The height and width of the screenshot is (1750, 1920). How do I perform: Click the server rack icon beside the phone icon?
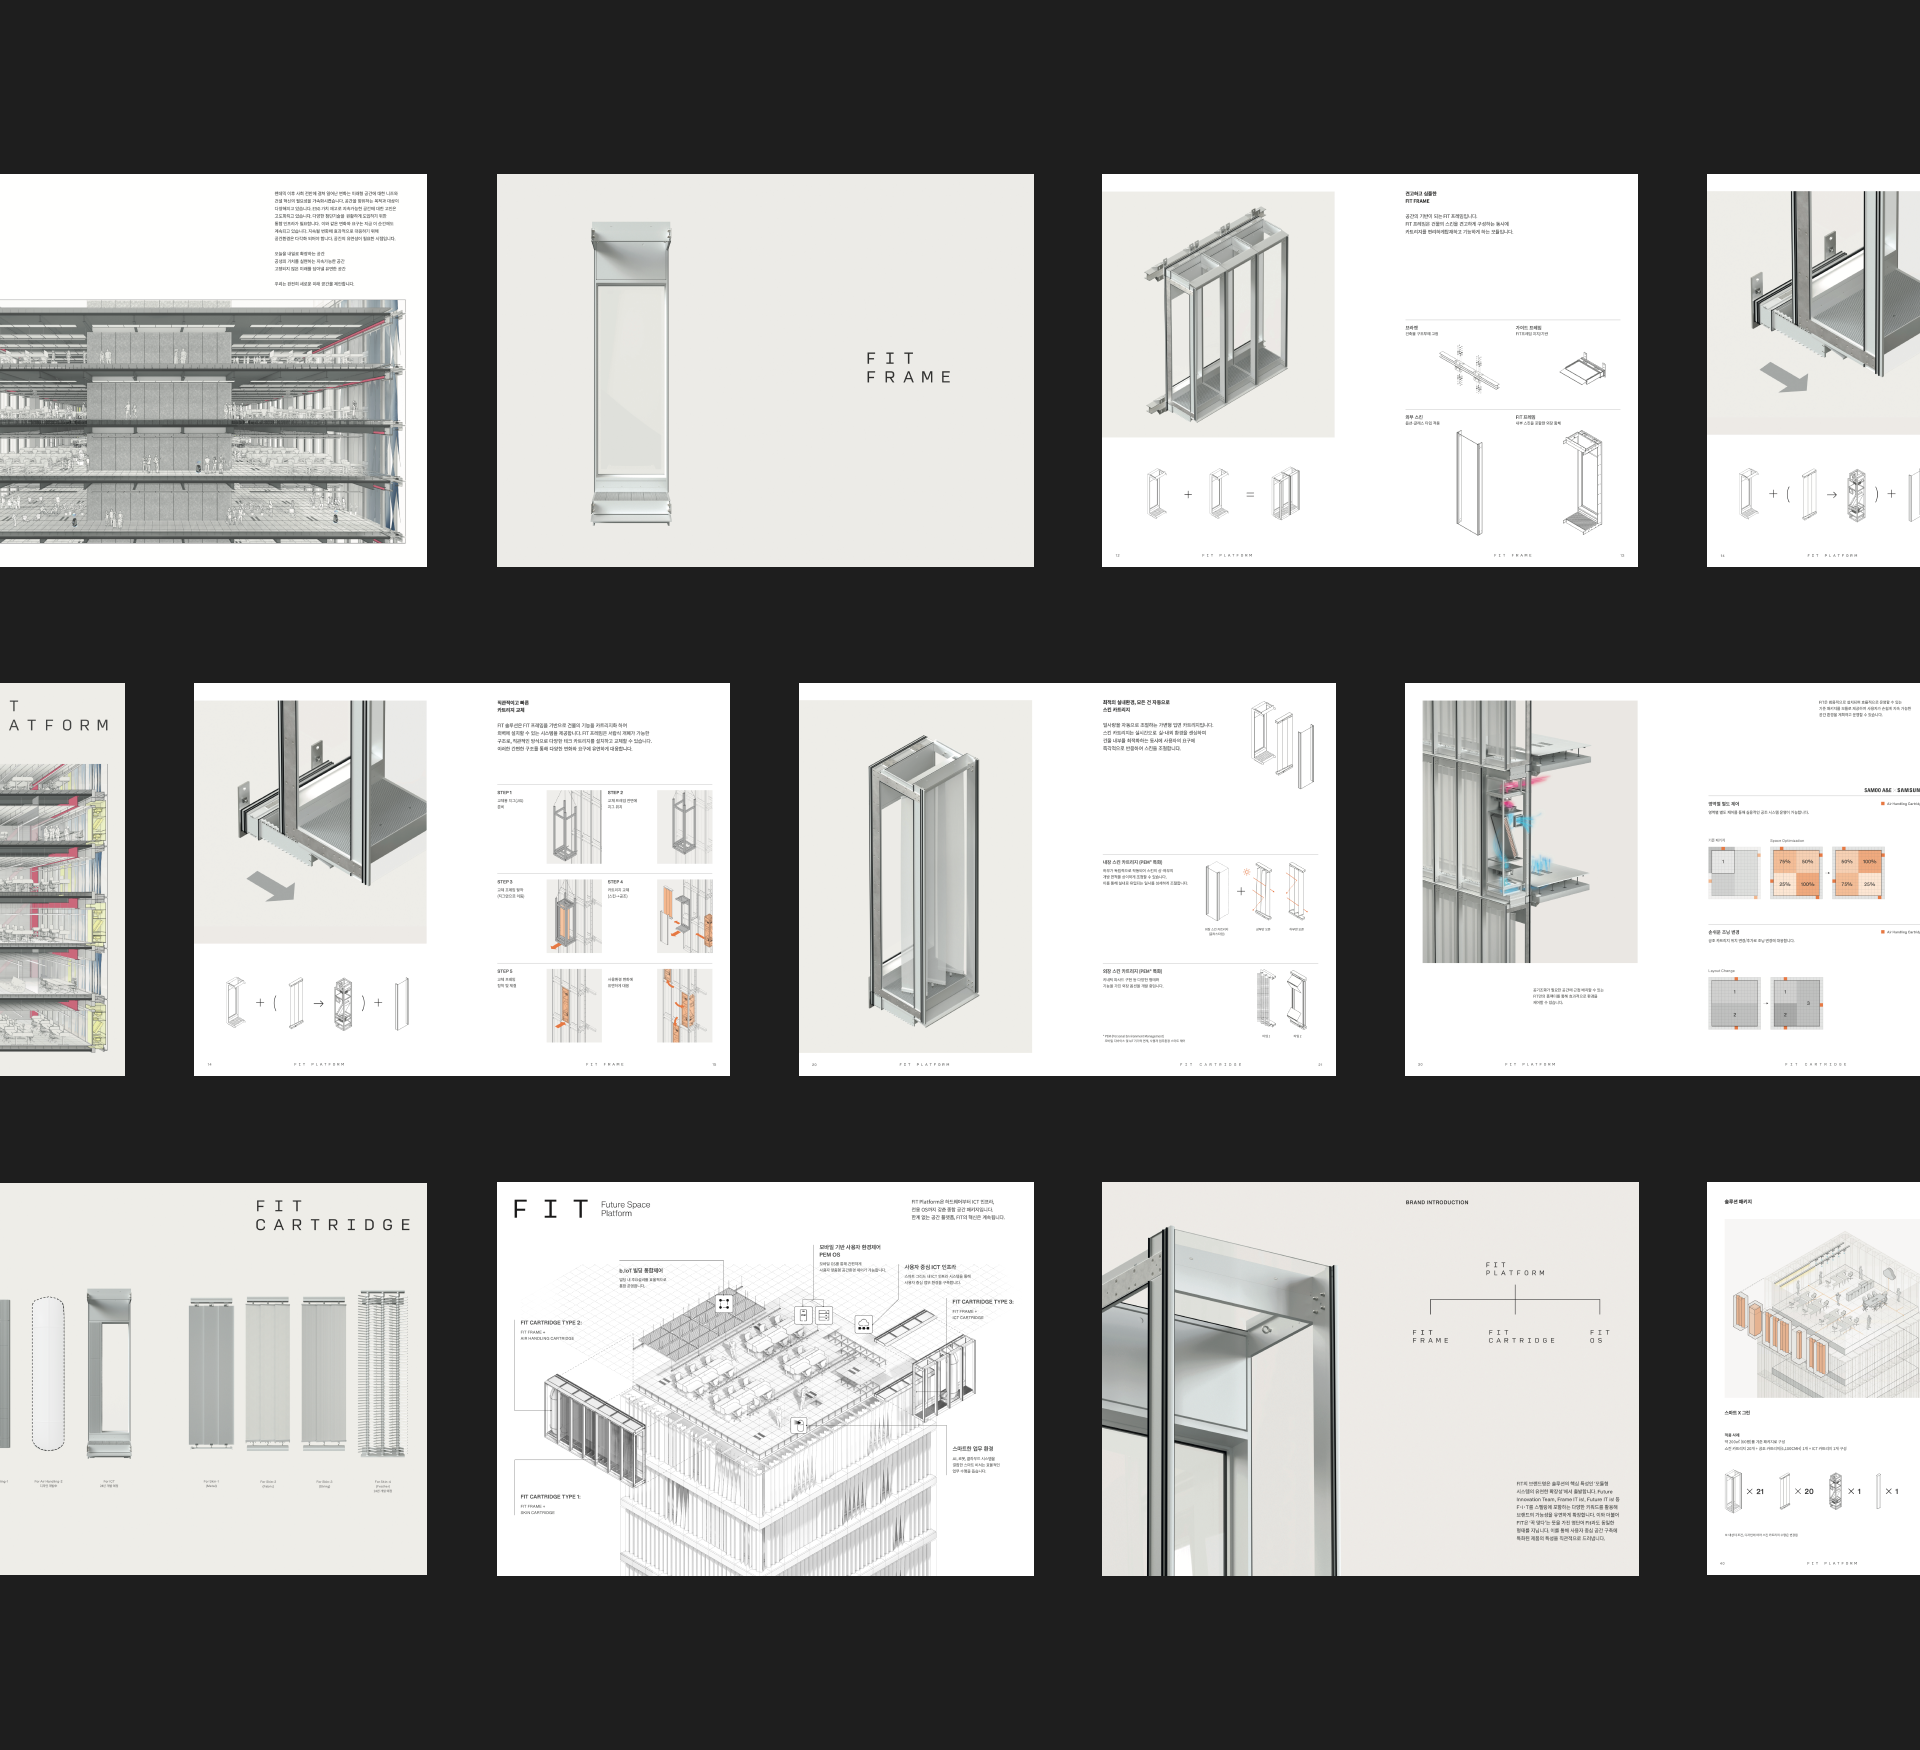click(824, 1315)
